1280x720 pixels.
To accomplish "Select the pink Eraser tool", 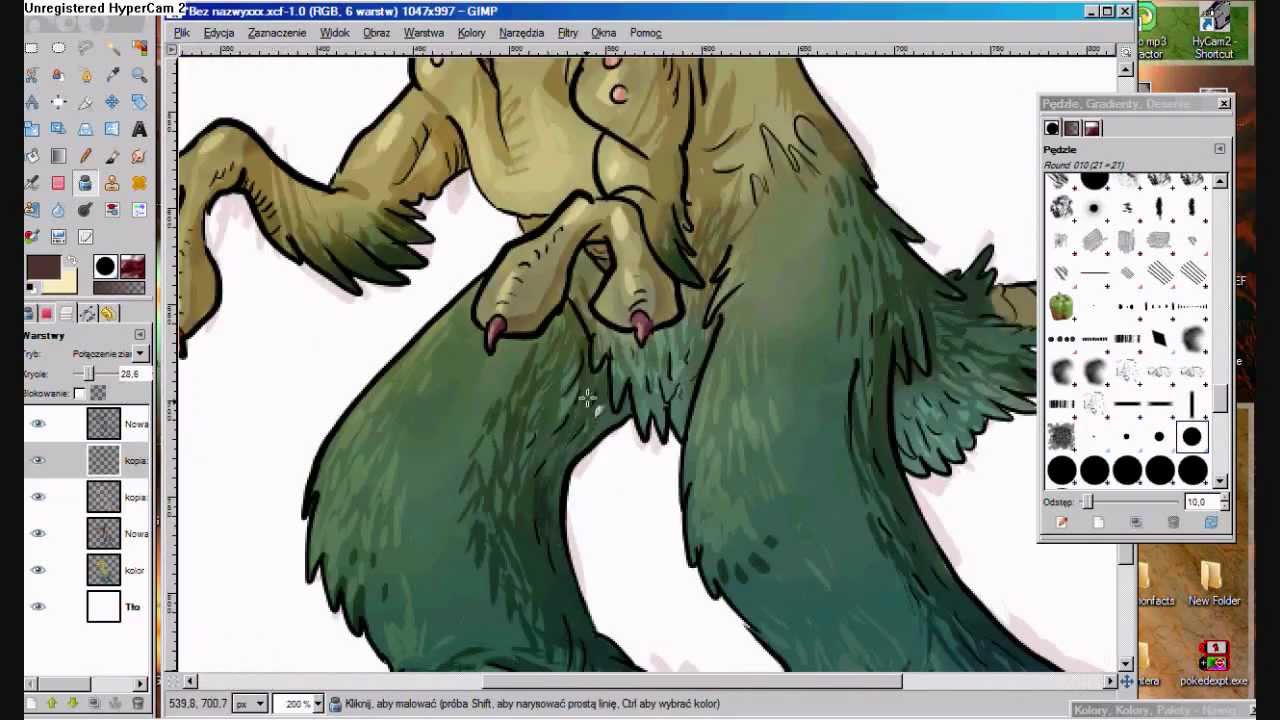I will click(x=58, y=183).
